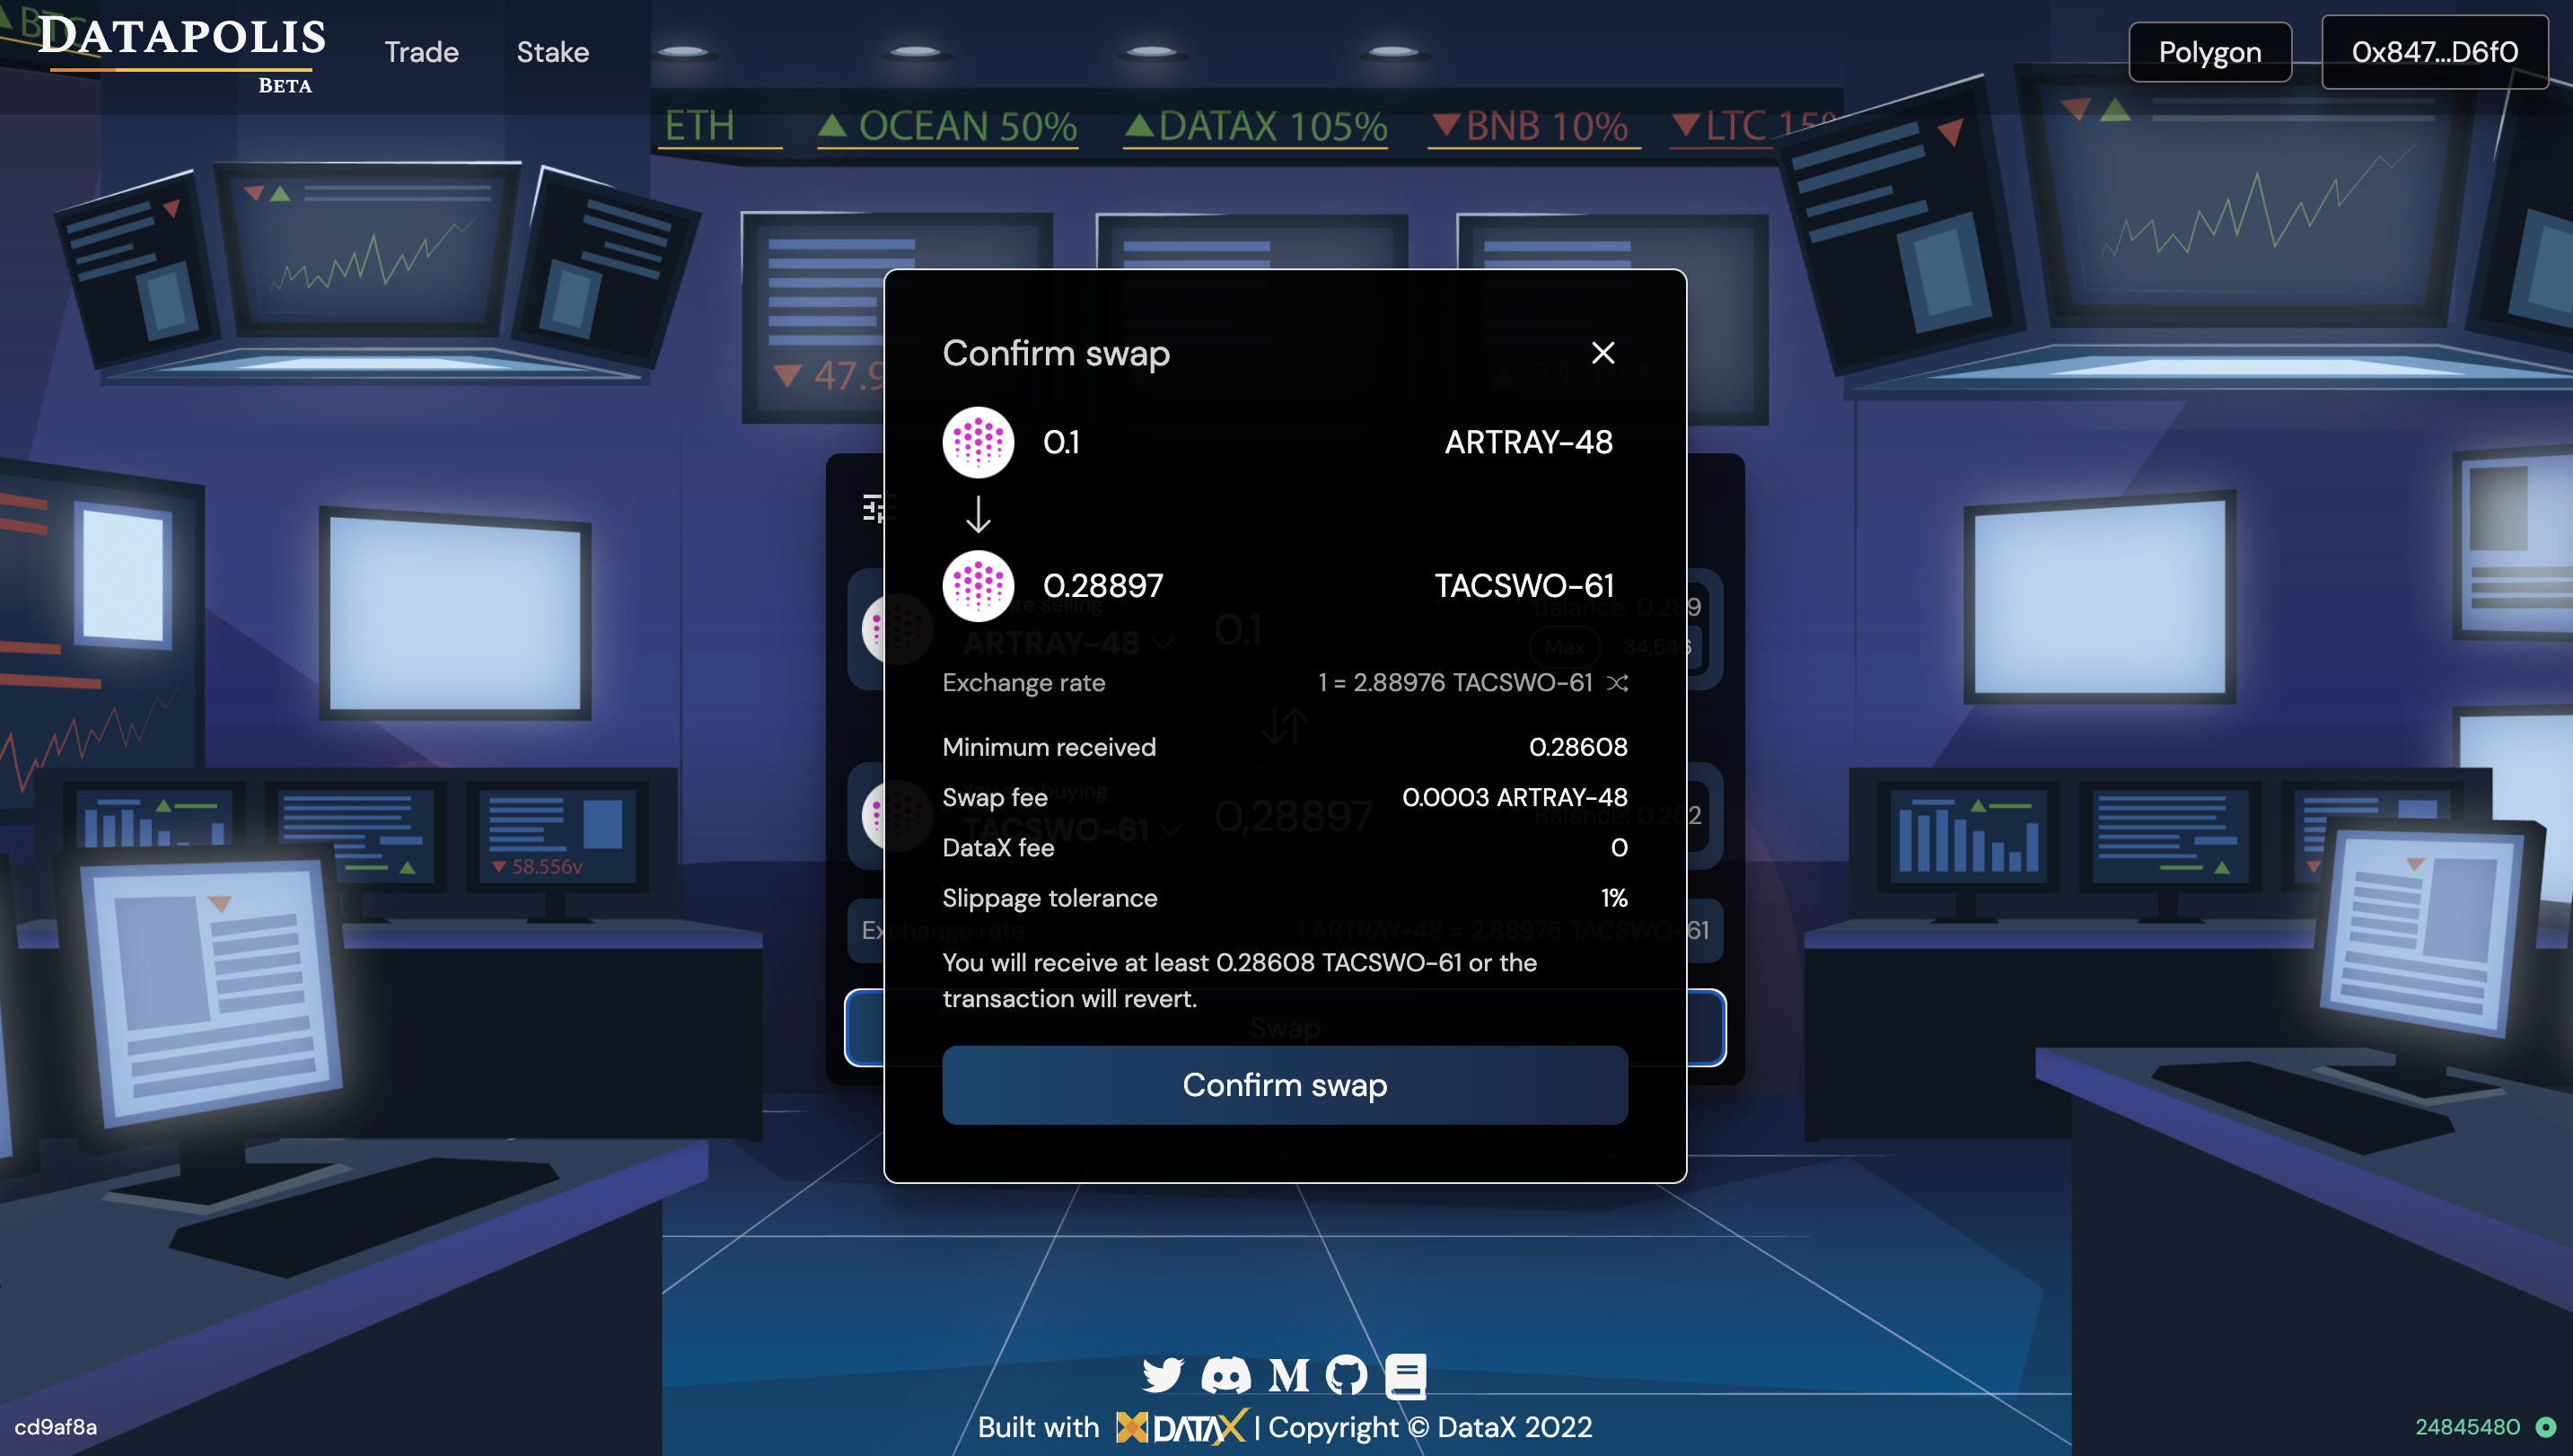Click the DataX logo in footer
2573x1456 pixels.
tap(1182, 1427)
